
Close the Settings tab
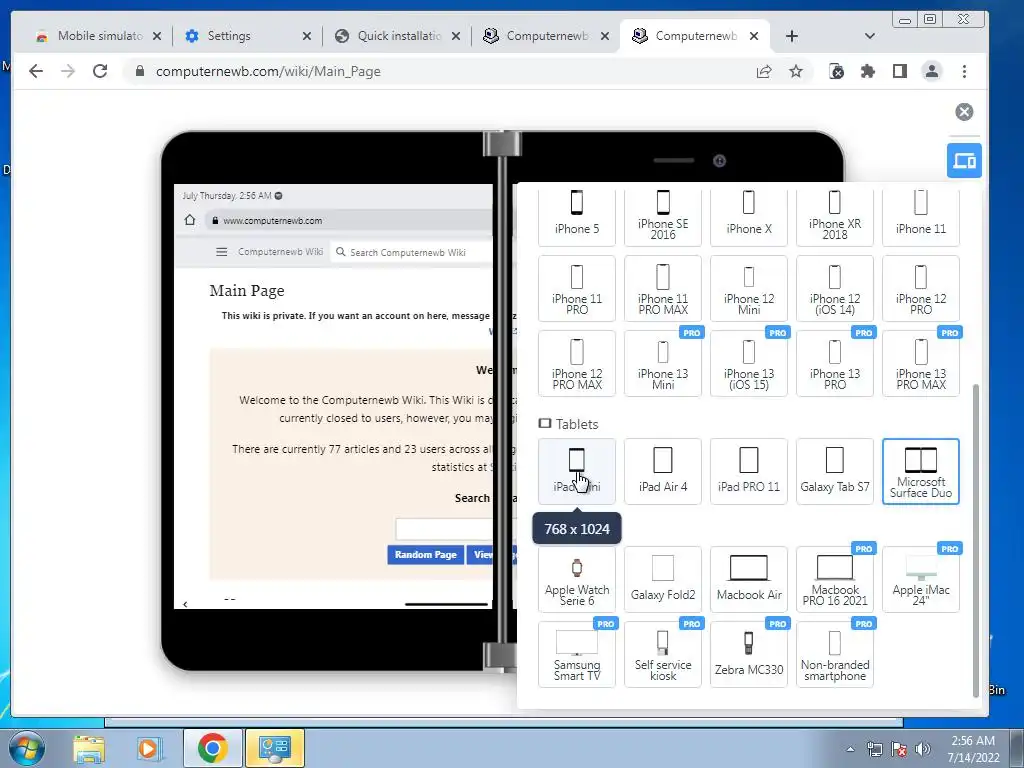tap(306, 37)
